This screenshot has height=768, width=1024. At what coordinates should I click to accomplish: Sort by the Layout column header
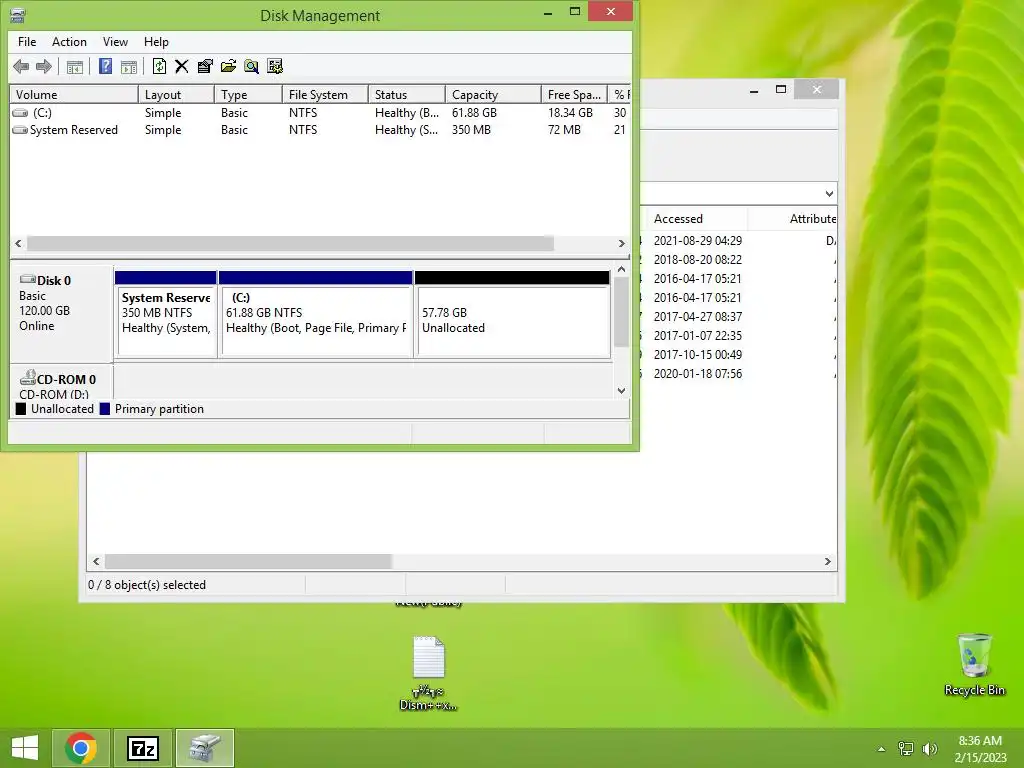(x=176, y=95)
